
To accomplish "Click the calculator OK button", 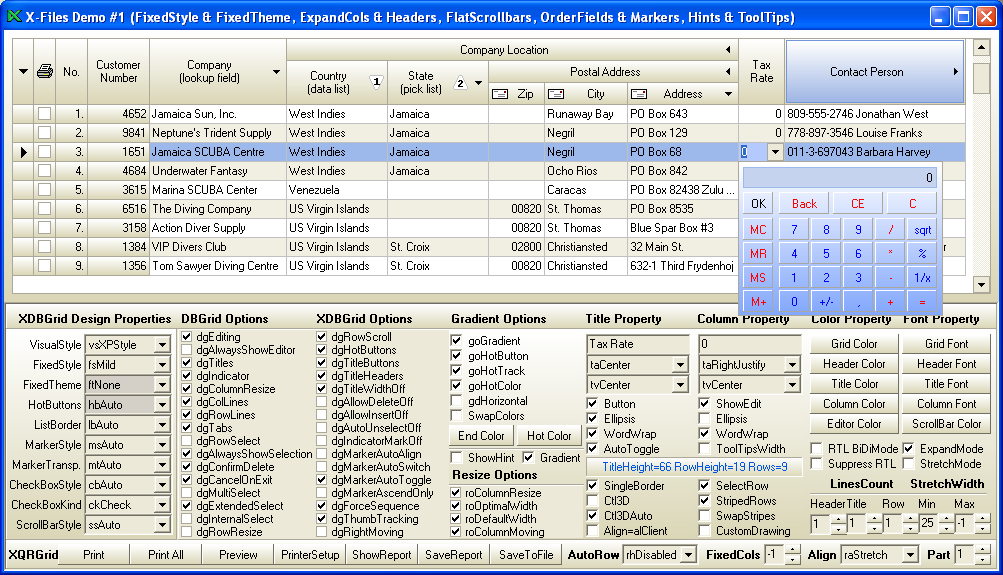I will point(758,204).
